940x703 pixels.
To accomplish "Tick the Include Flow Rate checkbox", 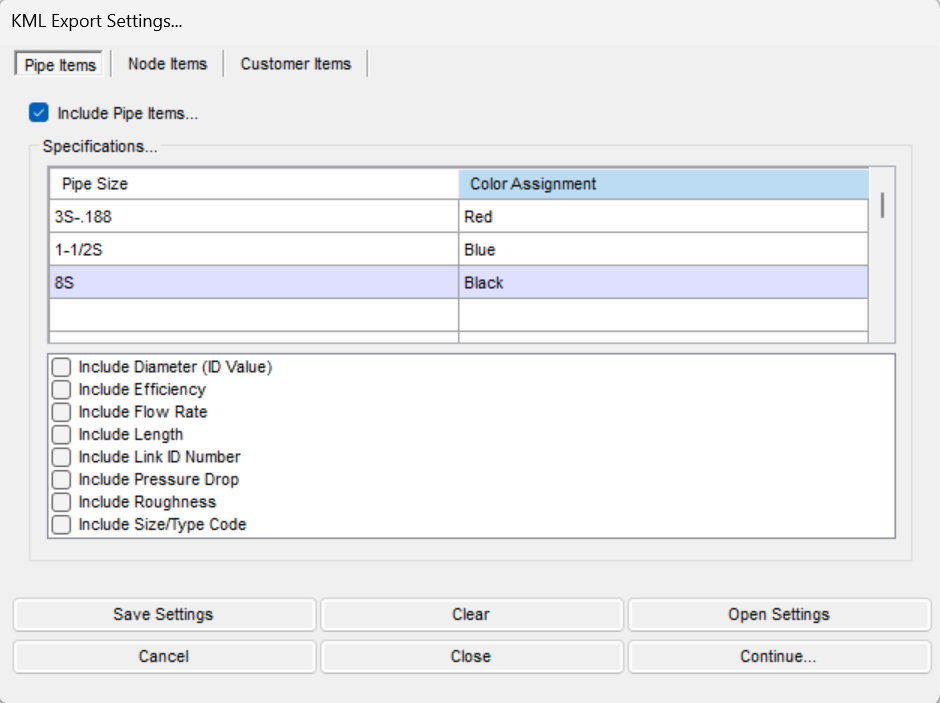I will click(x=61, y=412).
